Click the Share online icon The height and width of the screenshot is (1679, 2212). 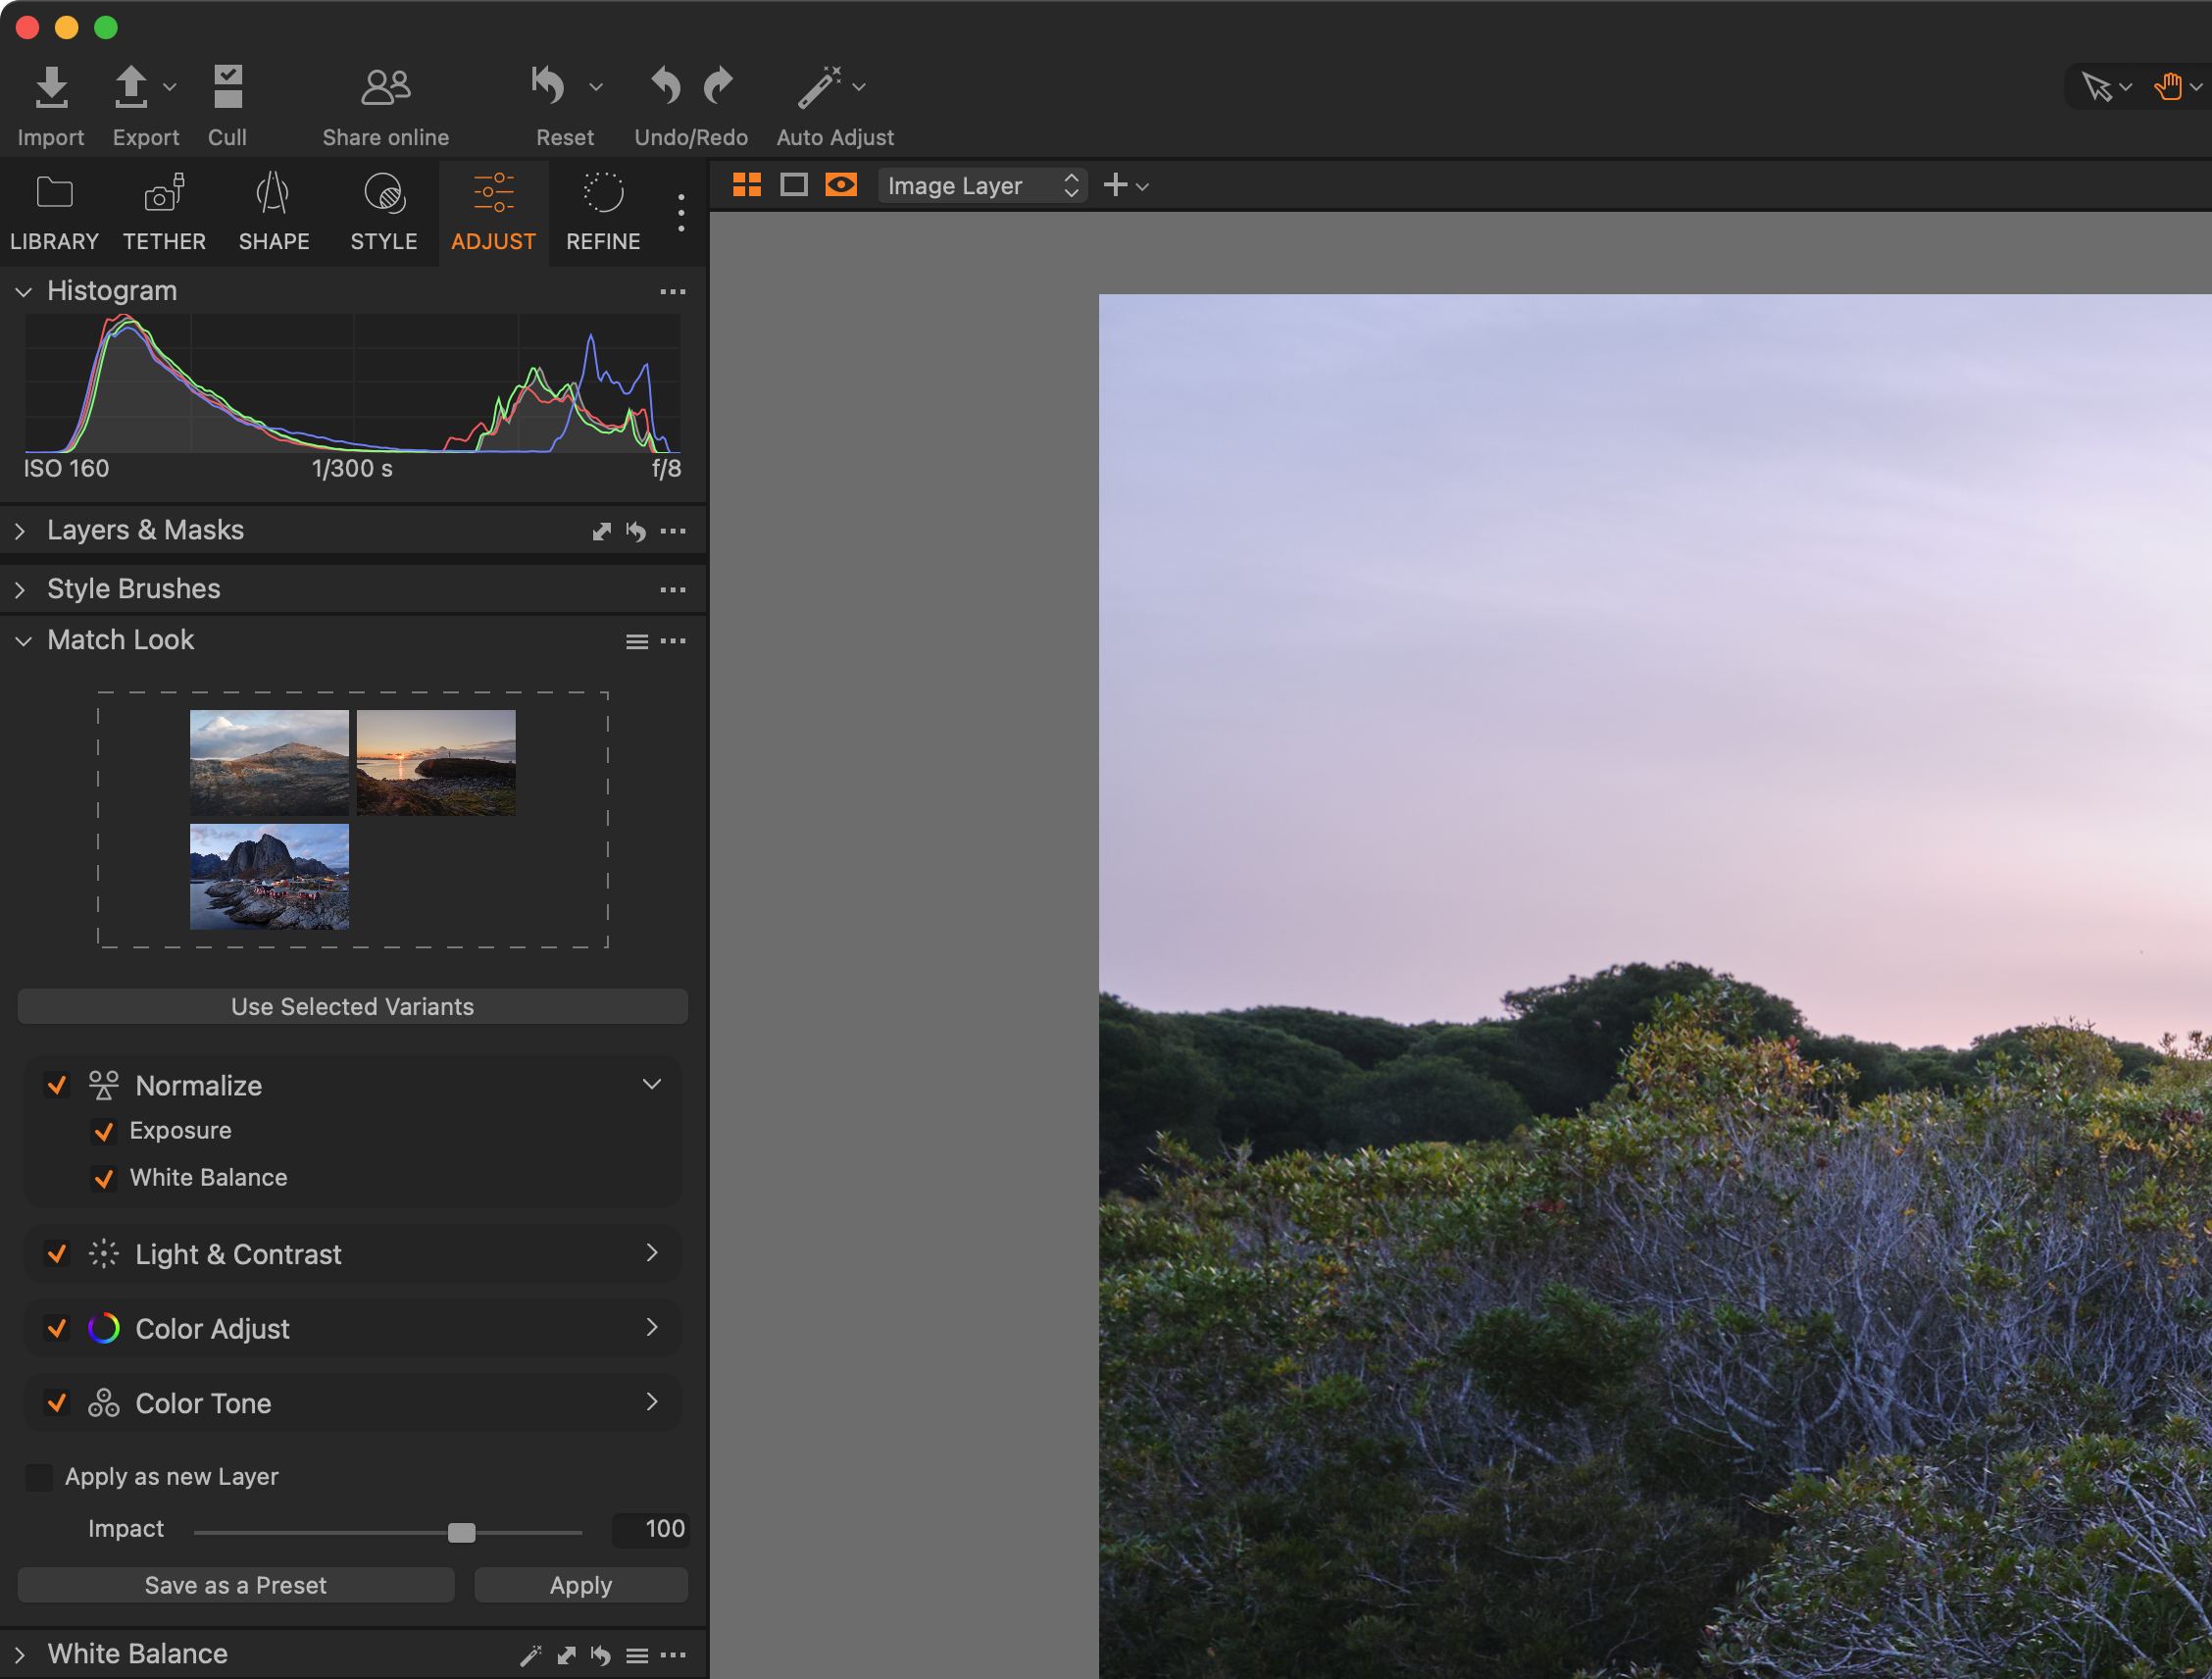tap(384, 83)
